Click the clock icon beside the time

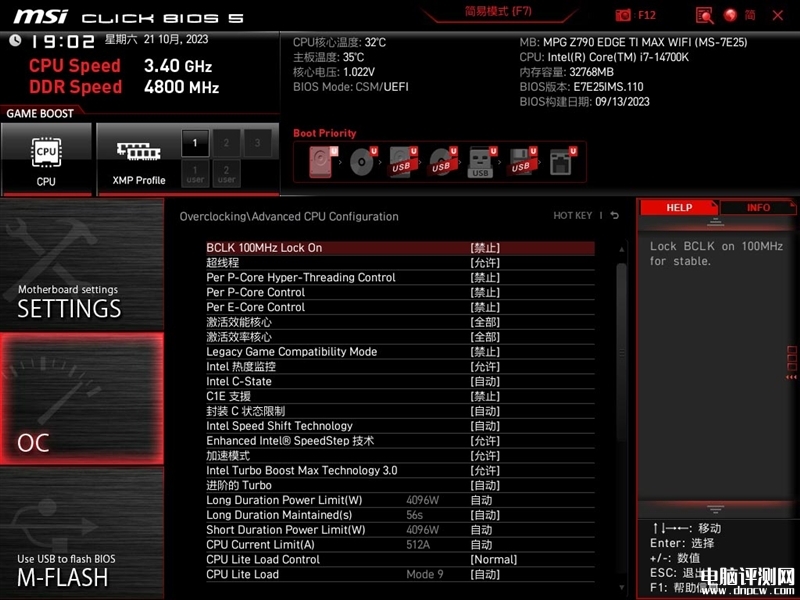pyautogui.click(x=15, y=40)
